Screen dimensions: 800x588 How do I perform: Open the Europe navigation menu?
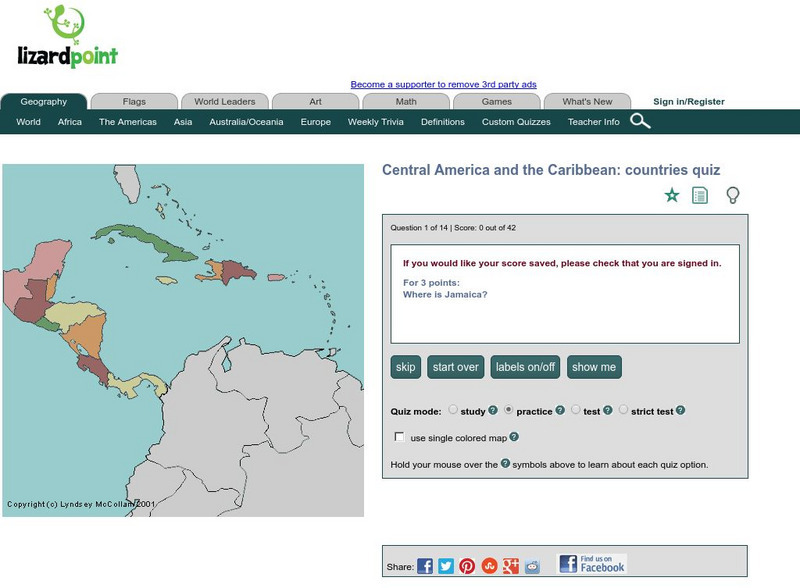tap(315, 122)
